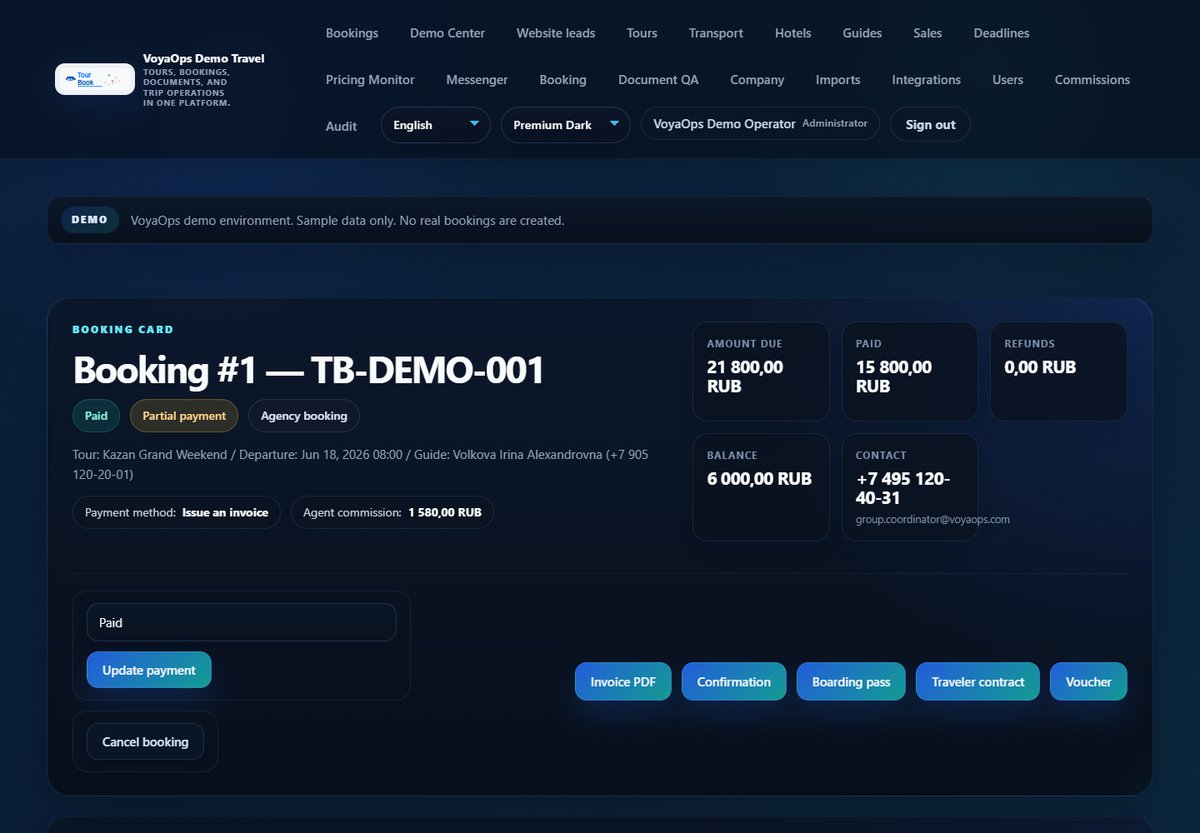Viewport: 1200px width, 833px height.
Task: View the Deadlines page
Action: (1001, 33)
